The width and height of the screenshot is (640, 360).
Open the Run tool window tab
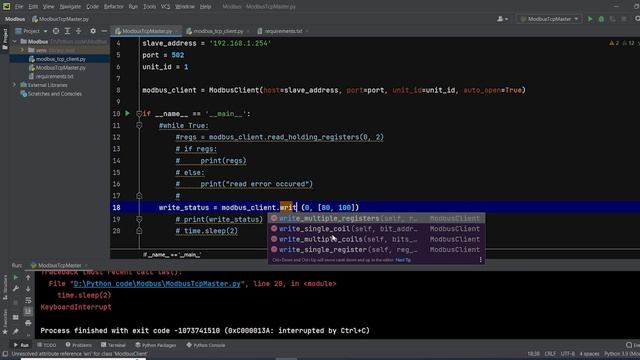coord(21,345)
